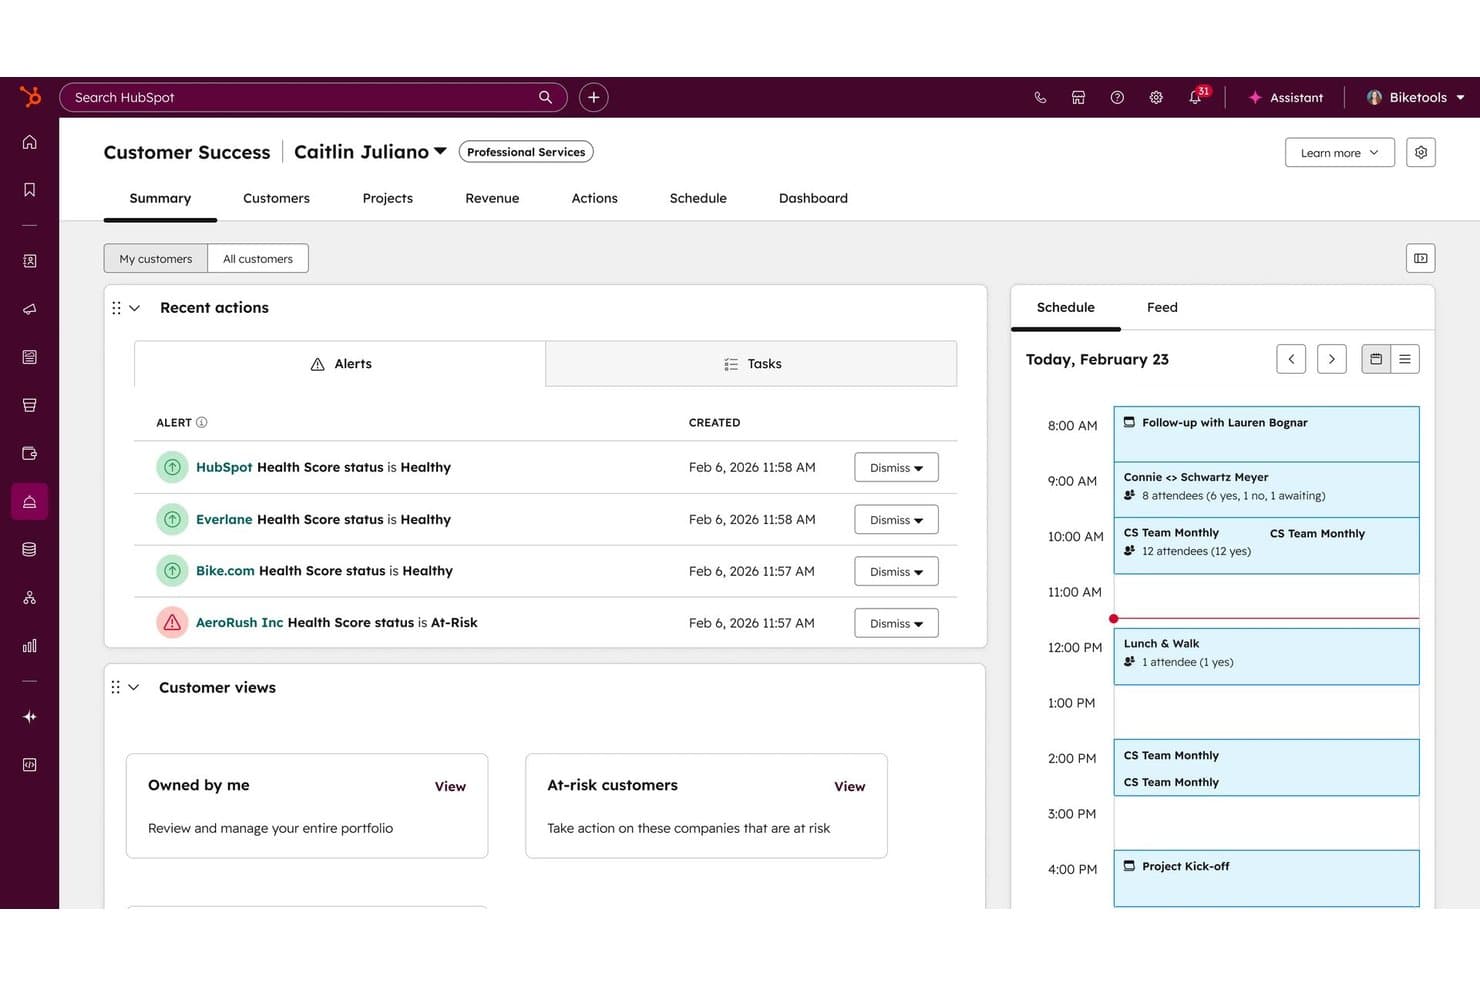This screenshot has width=1480, height=987.
Task: Open the Caitlin Juliano dropdown
Action: (370, 152)
